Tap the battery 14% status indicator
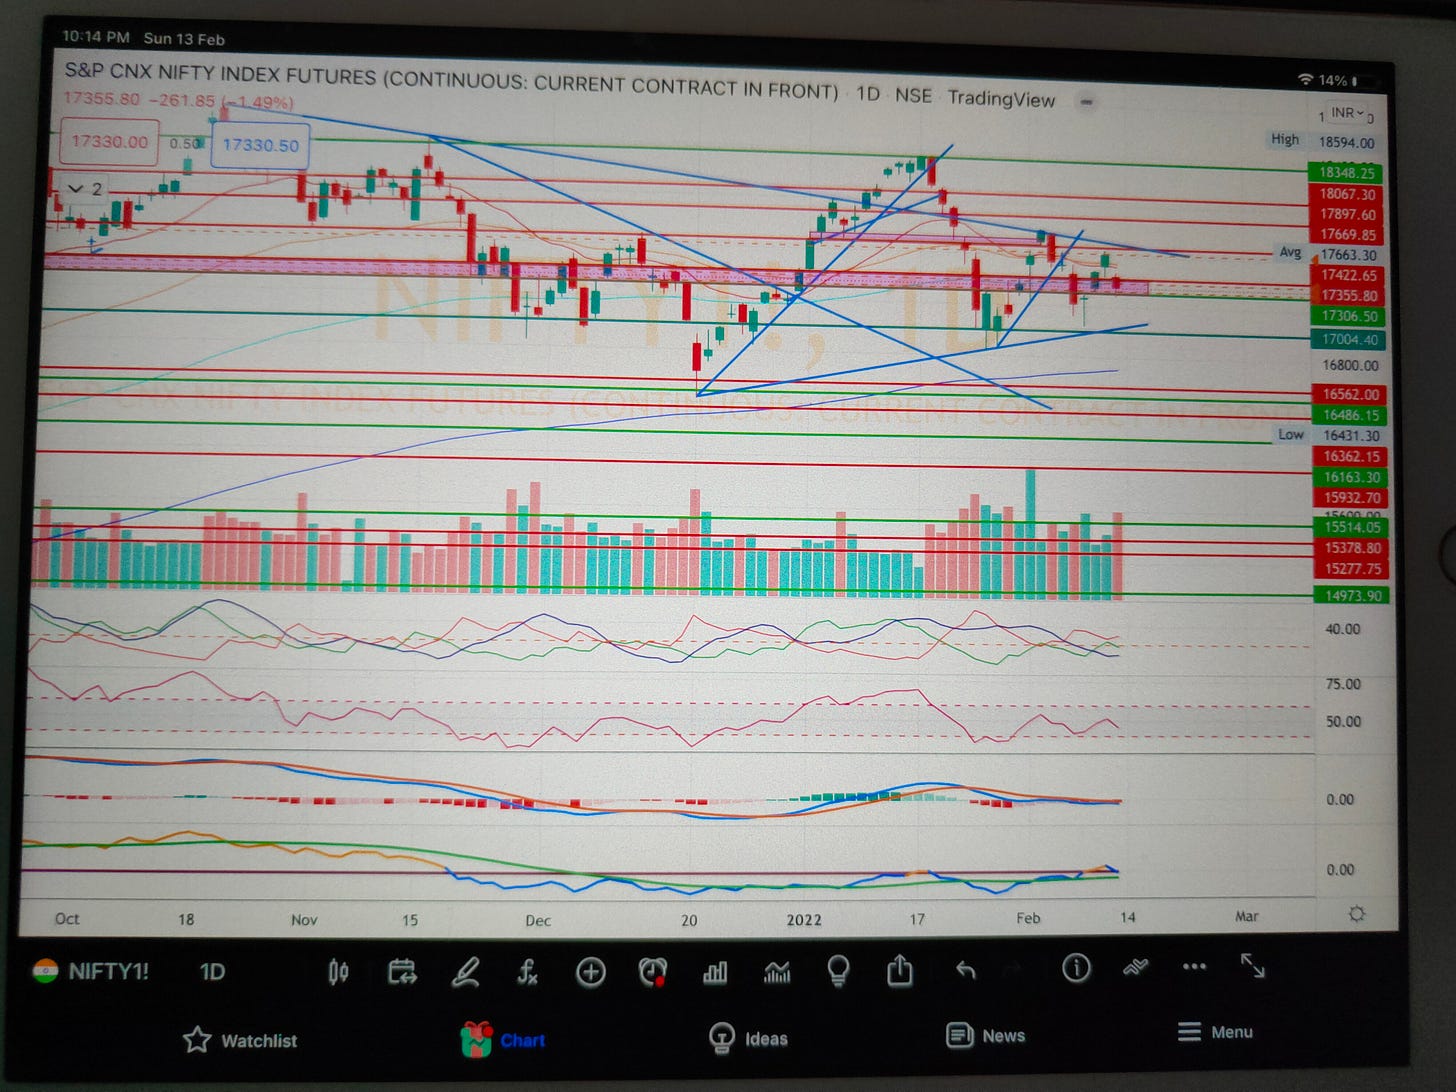 (1339, 80)
